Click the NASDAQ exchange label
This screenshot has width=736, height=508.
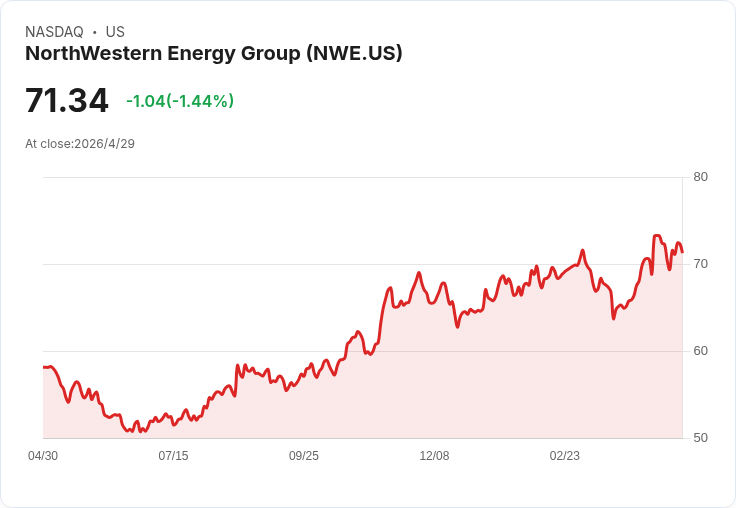click(x=54, y=32)
